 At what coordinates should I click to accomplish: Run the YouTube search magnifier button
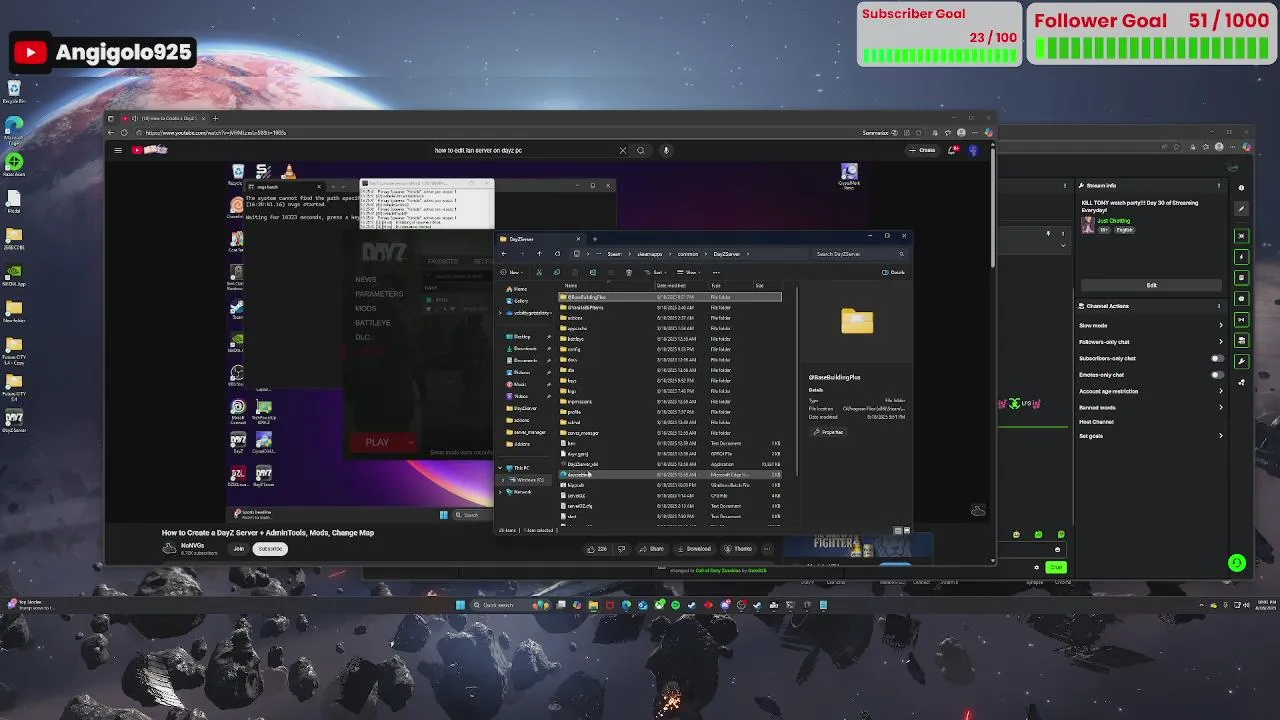tap(641, 150)
